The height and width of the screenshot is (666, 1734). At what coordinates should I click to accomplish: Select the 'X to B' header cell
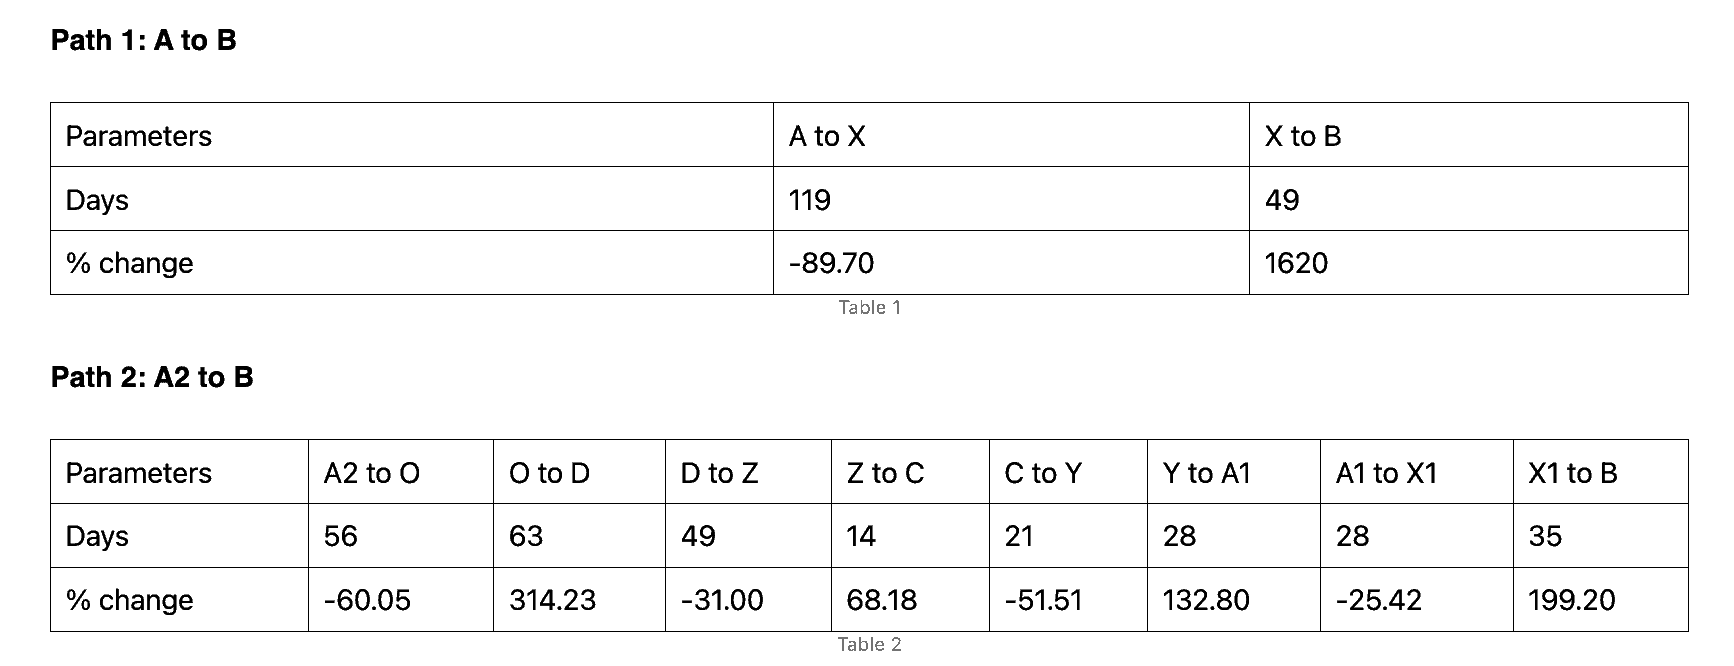tap(1468, 135)
